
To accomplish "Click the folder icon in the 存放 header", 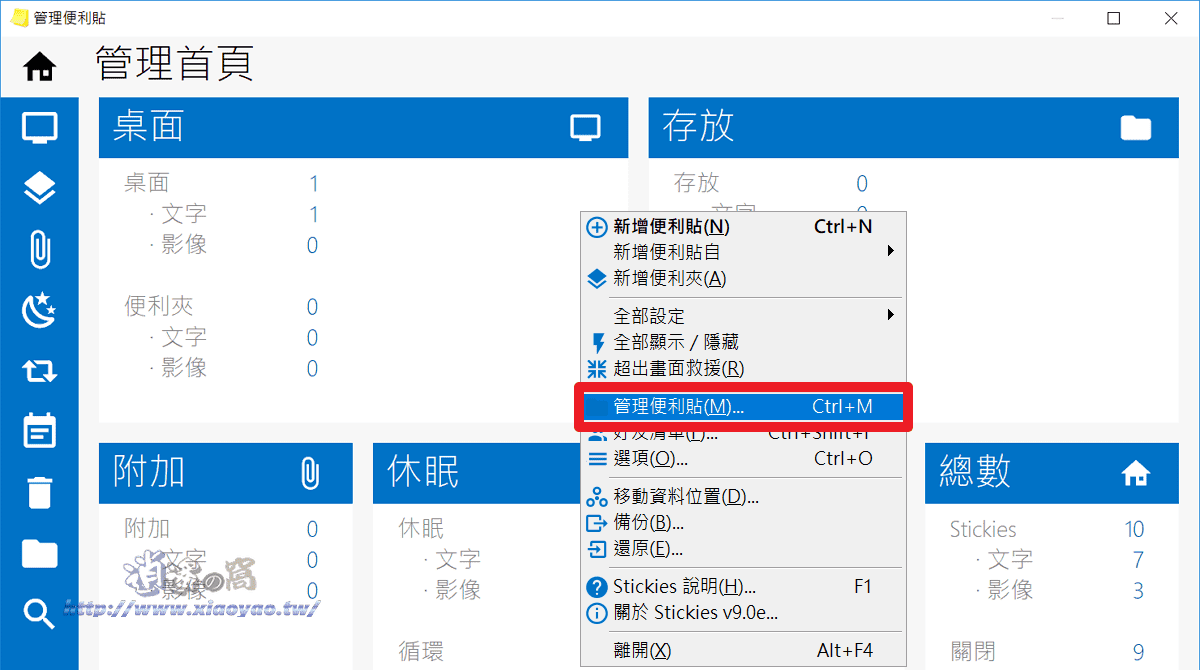I will pyautogui.click(x=1135, y=127).
